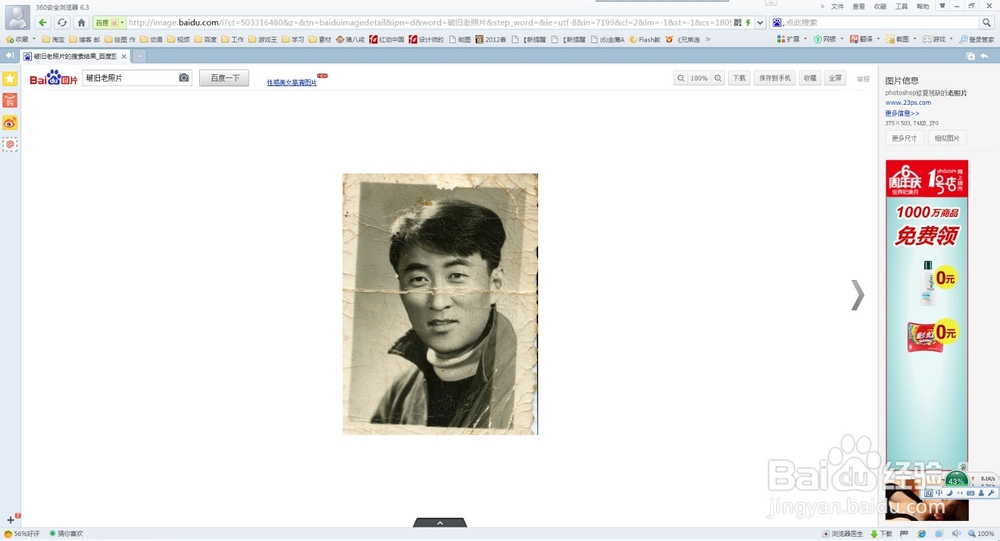Click the 百度一下 search button
Viewport: 1000px width, 541px height.
(224, 78)
